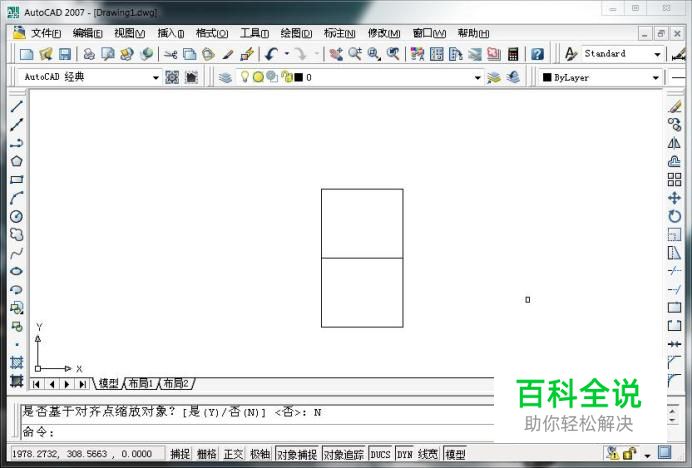Click the coordinates readout 1978.2732, 308.5663
692x468 pixels.
coord(82,454)
